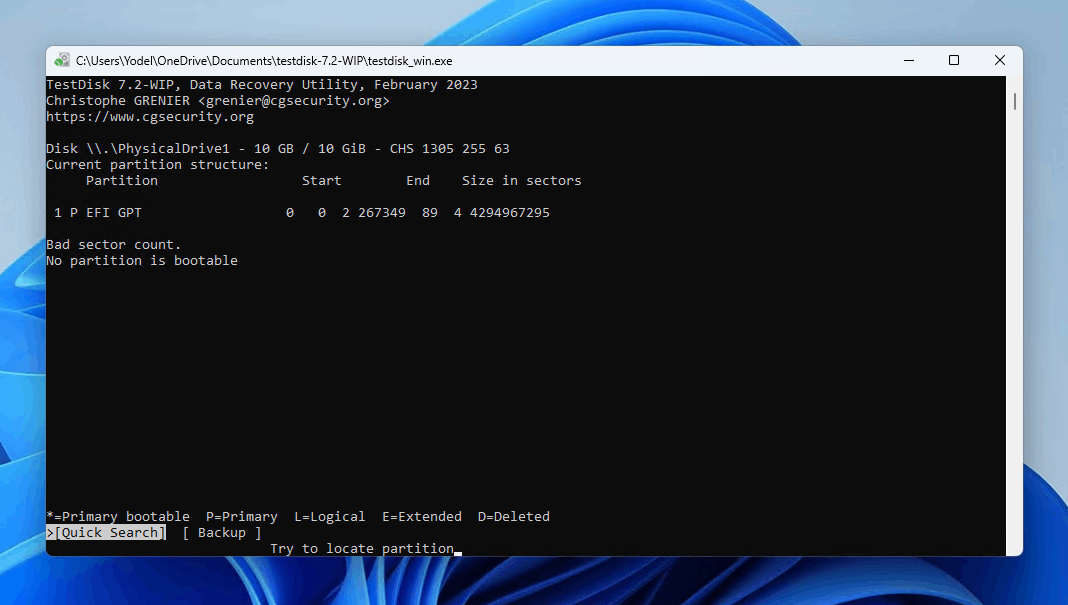Click 'Christophe GRENIER' author name
Screen dimensions: 1068x605
118,101
